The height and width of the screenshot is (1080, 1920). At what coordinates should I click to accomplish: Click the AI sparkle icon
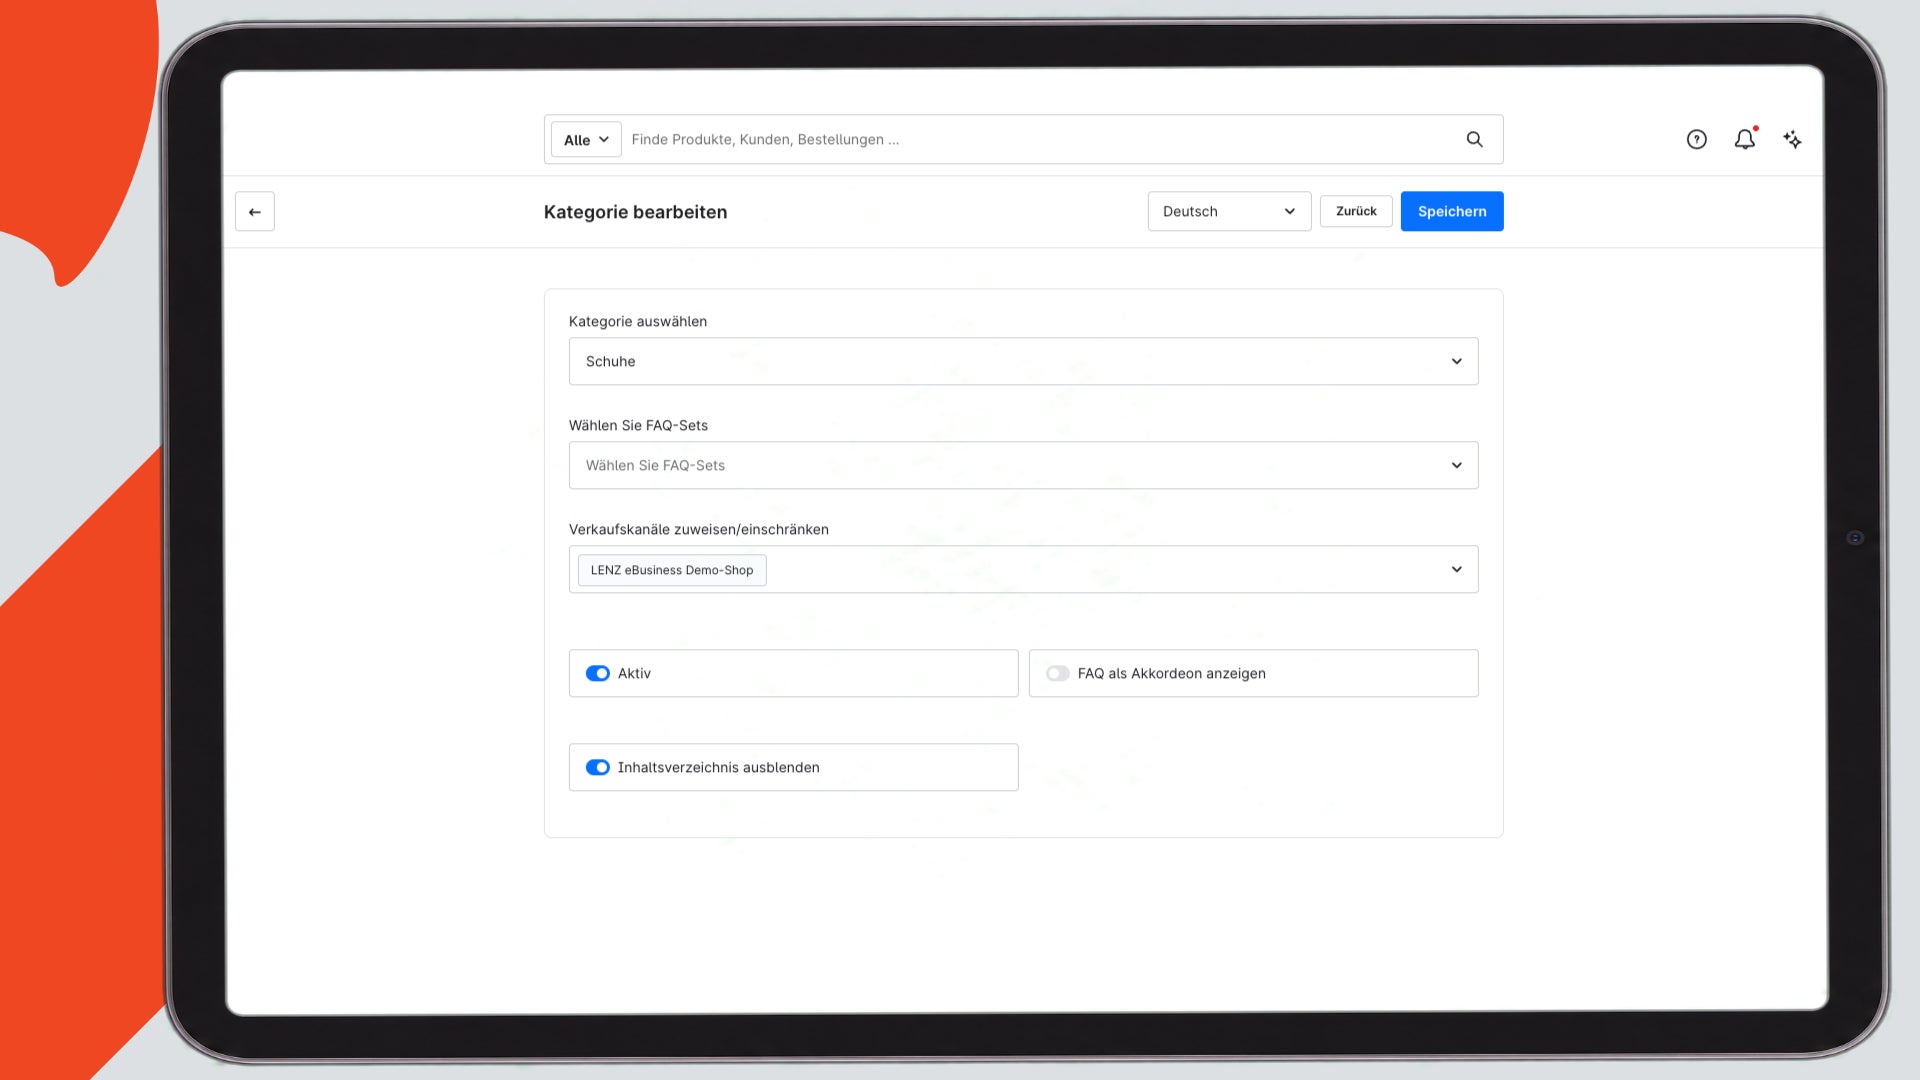coord(1793,139)
